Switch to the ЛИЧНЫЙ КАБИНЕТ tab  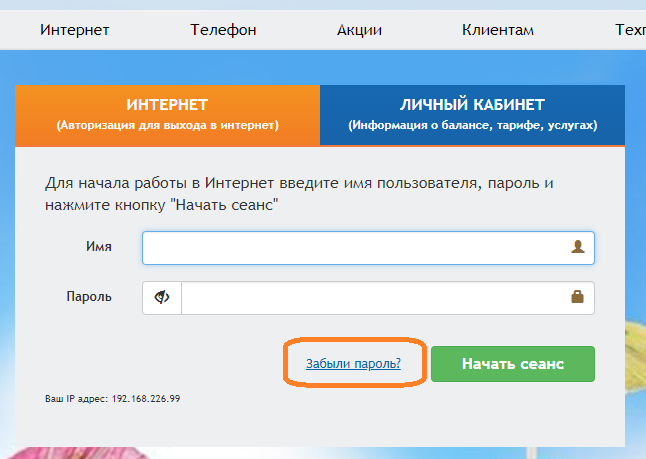[473, 115]
